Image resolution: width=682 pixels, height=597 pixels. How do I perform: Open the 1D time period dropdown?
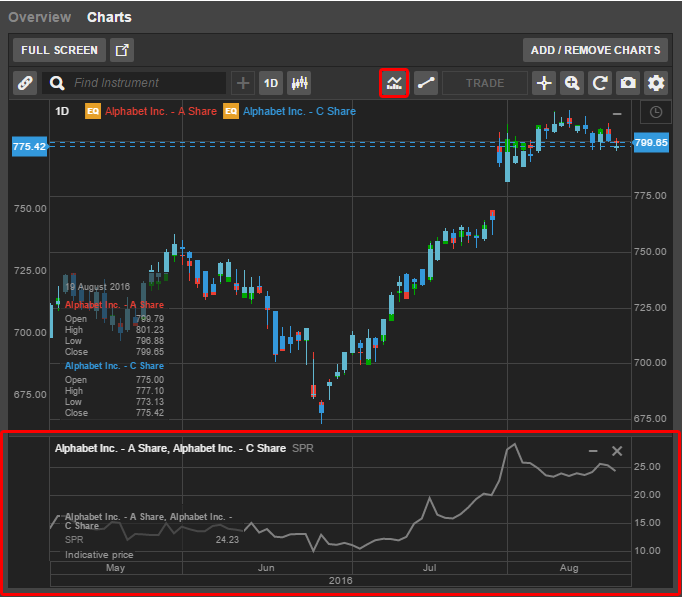(271, 83)
